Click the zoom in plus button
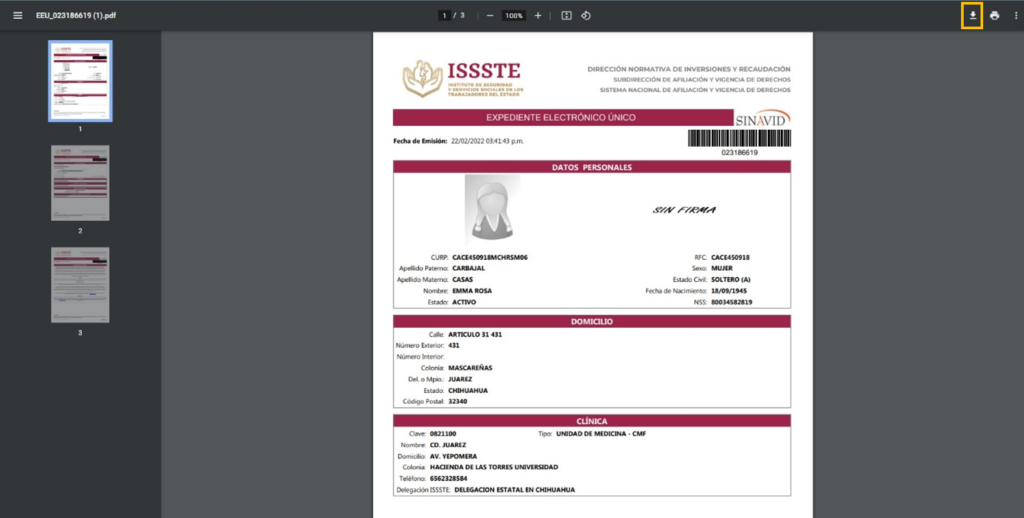Image resolution: width=1024 pixels, height=518 pixels. click(538, 16)
